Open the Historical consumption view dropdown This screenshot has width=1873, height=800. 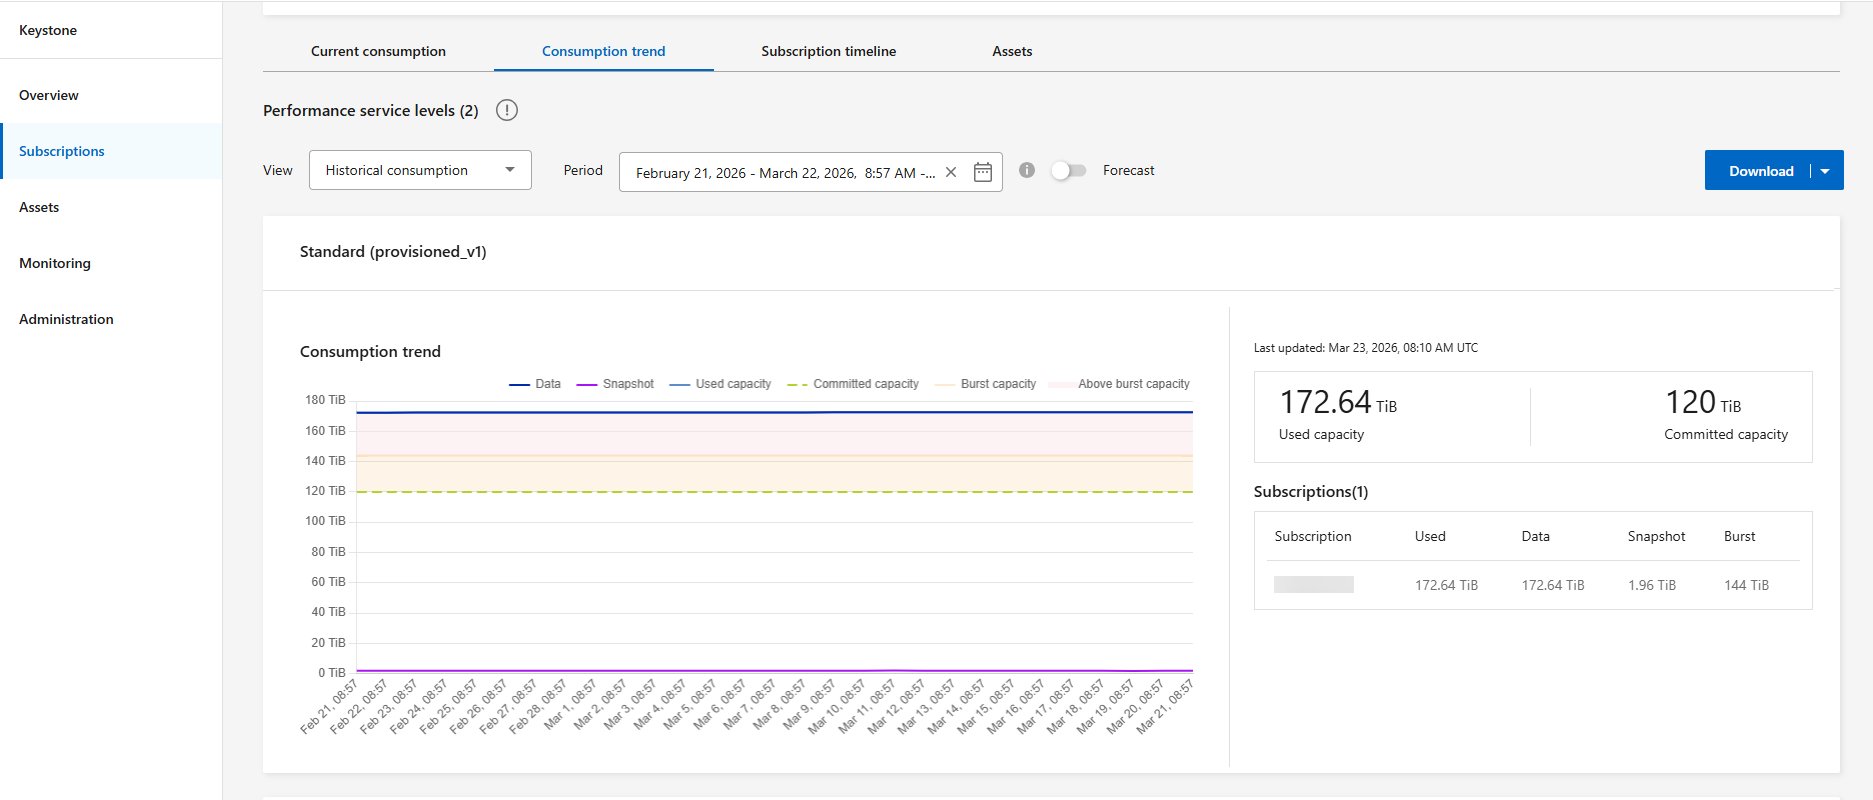click(420, 170)
